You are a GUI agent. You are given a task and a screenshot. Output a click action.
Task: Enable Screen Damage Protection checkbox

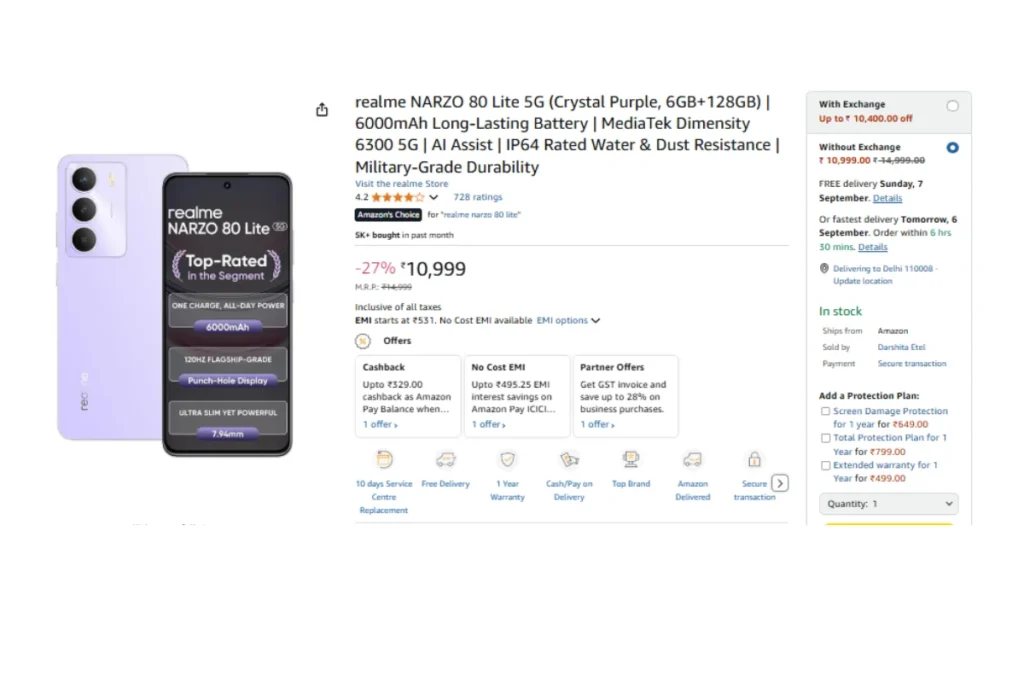point(825,411)
